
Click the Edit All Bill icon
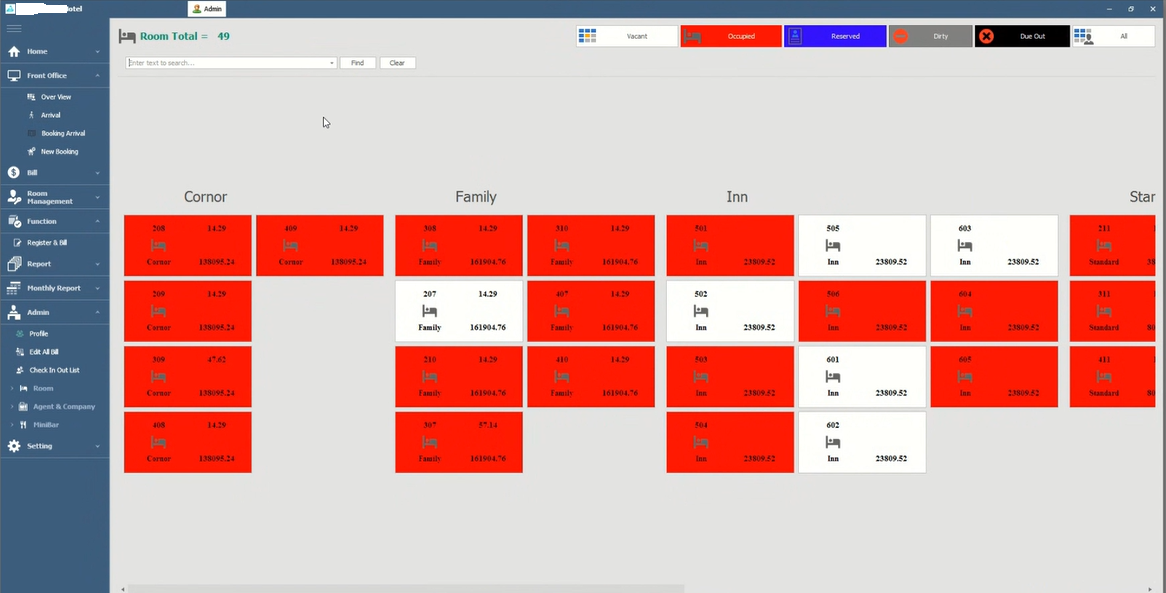(20, 352)
